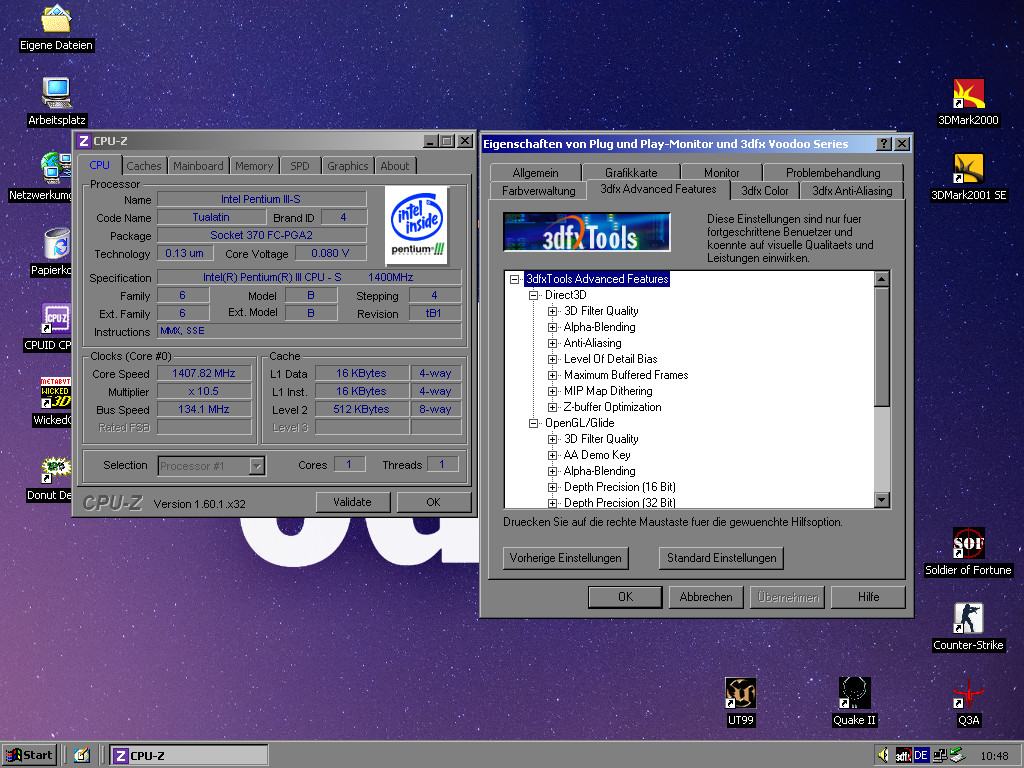Screen dimensions: 1024x768
Task: Launch the Soldier of Fortune shortcut
Action: click(x=968, y=543)
